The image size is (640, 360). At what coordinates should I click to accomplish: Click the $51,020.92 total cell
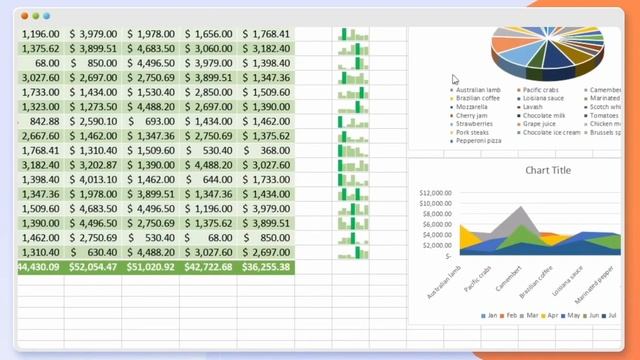(x=151, y=267)
